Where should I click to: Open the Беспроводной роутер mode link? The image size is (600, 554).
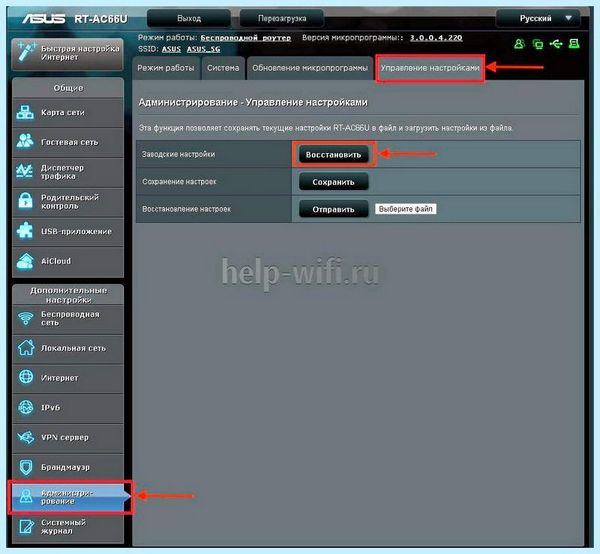(x=246, y=38)
